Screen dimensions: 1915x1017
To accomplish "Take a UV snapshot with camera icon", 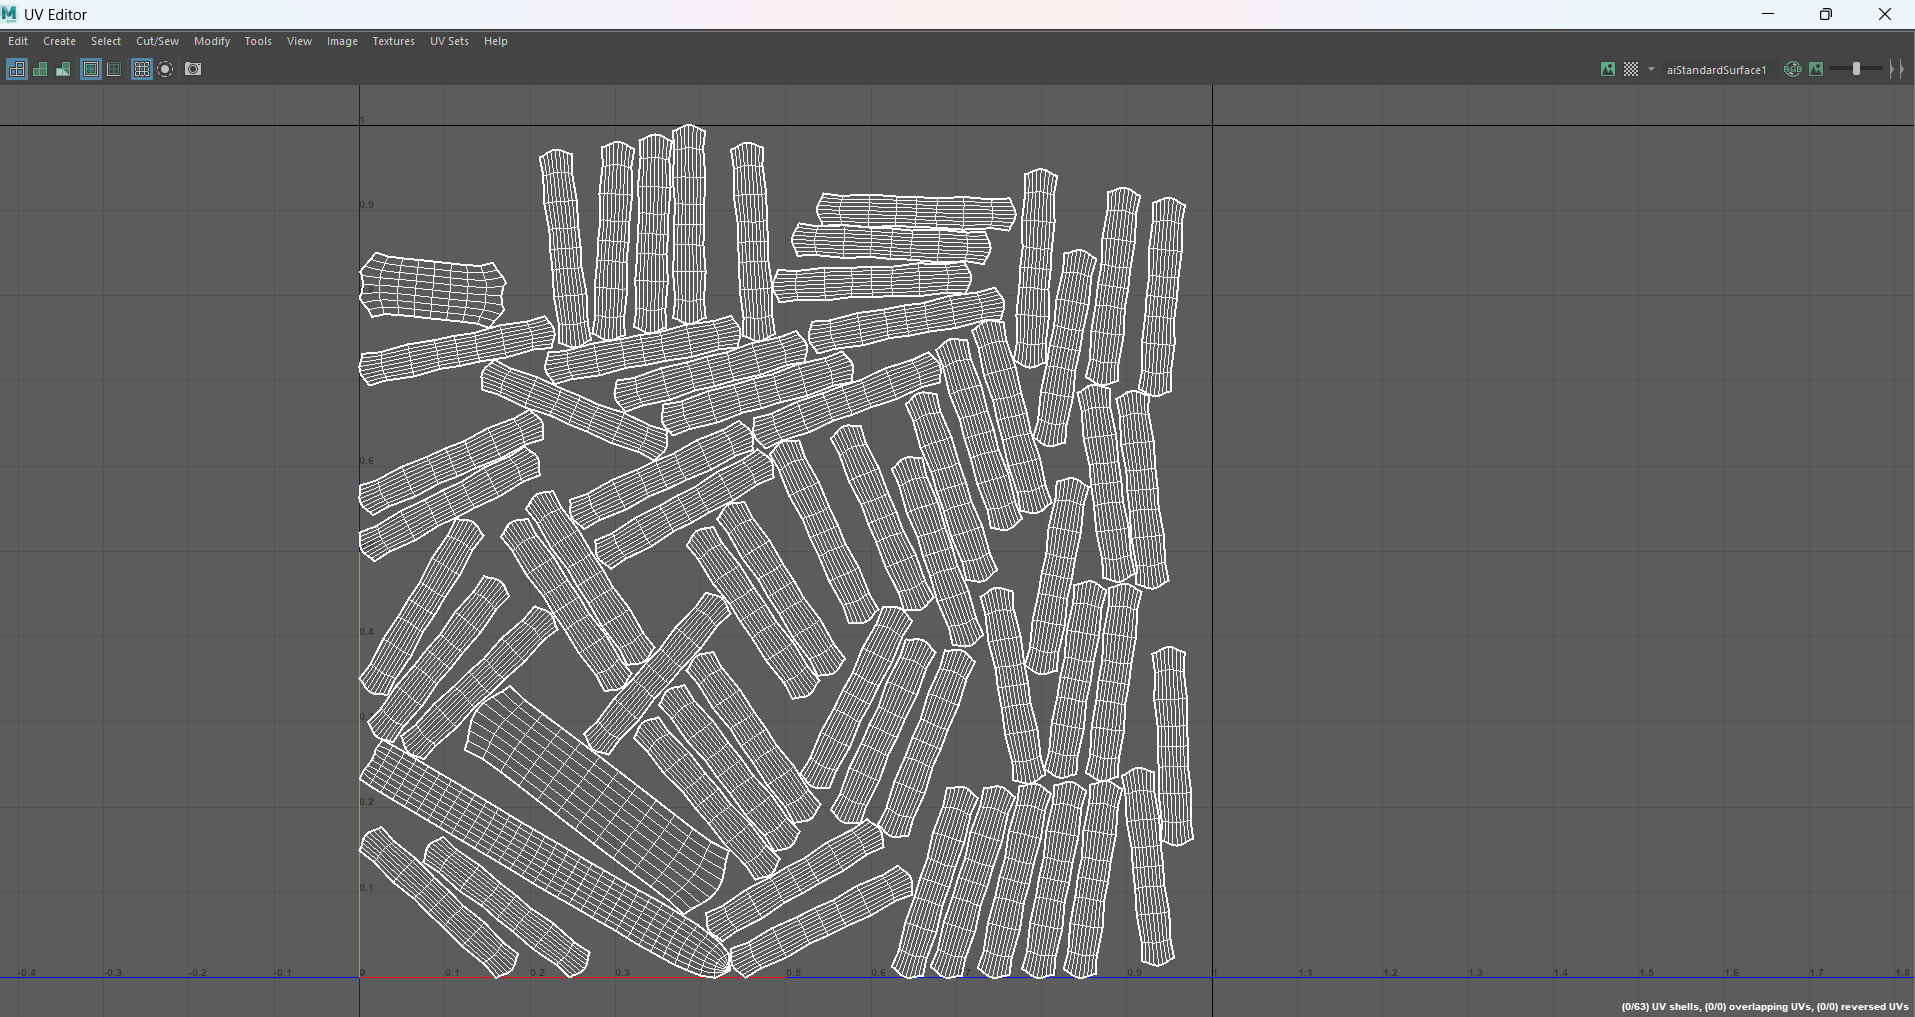I will click(x=193, y=69).
